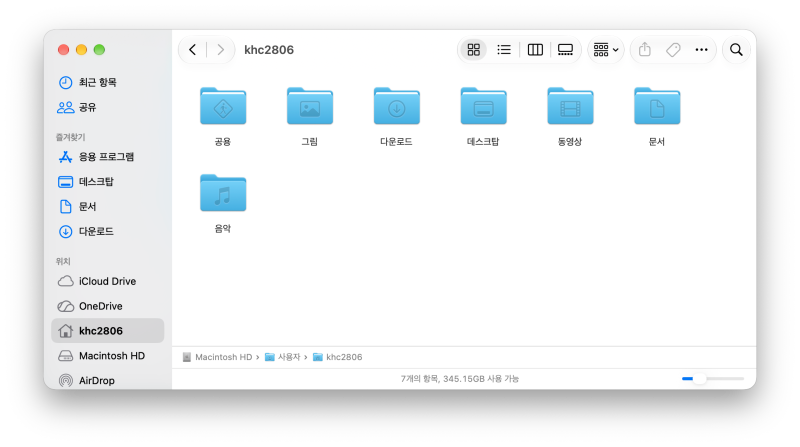Viewport: 800px width, 447px height.
Task: Click the 그림 folder name label
Action: click(x=310, y=142)
